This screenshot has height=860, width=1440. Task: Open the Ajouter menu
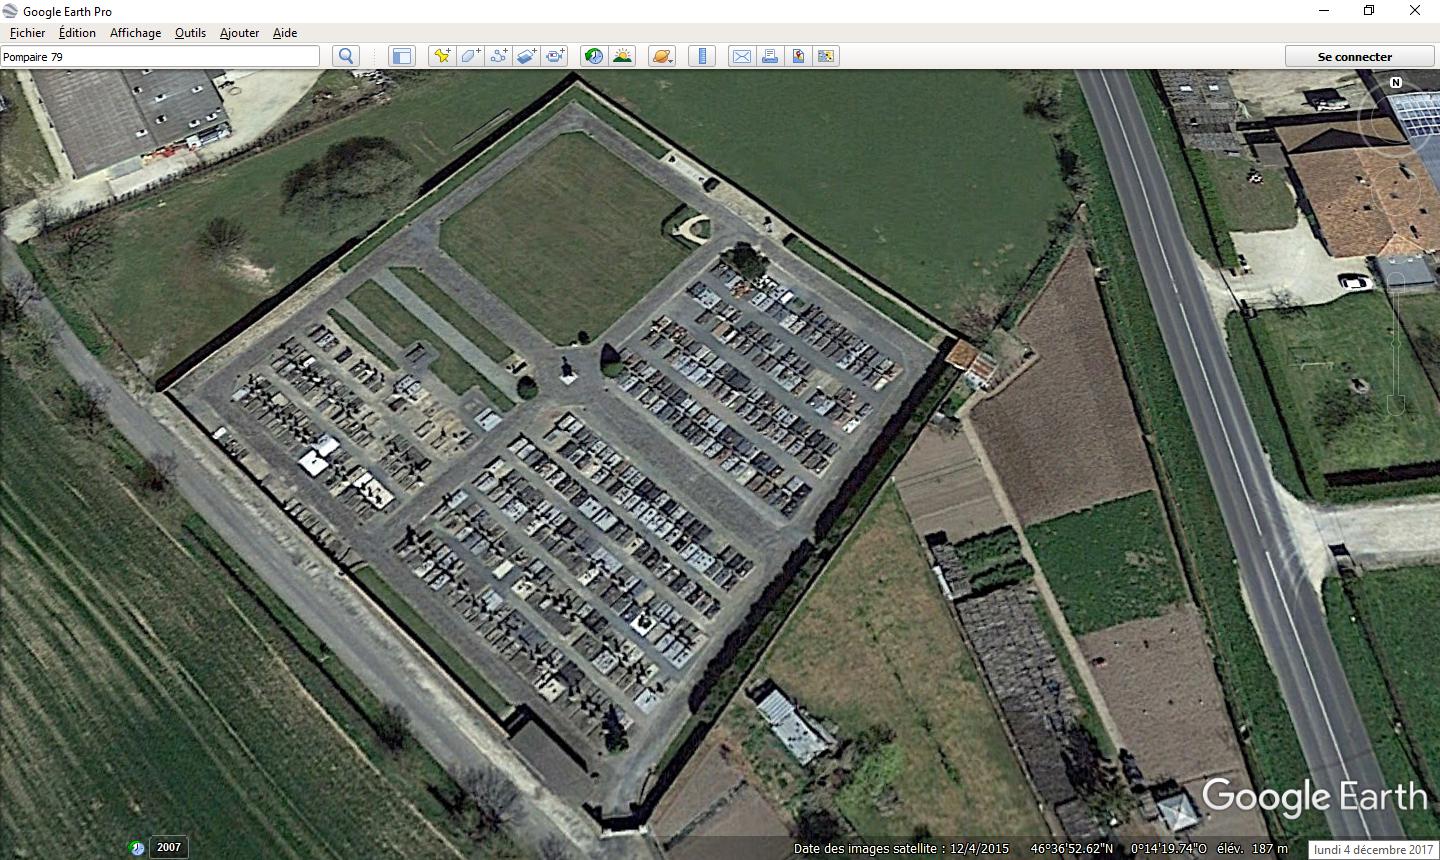[239, 33]
